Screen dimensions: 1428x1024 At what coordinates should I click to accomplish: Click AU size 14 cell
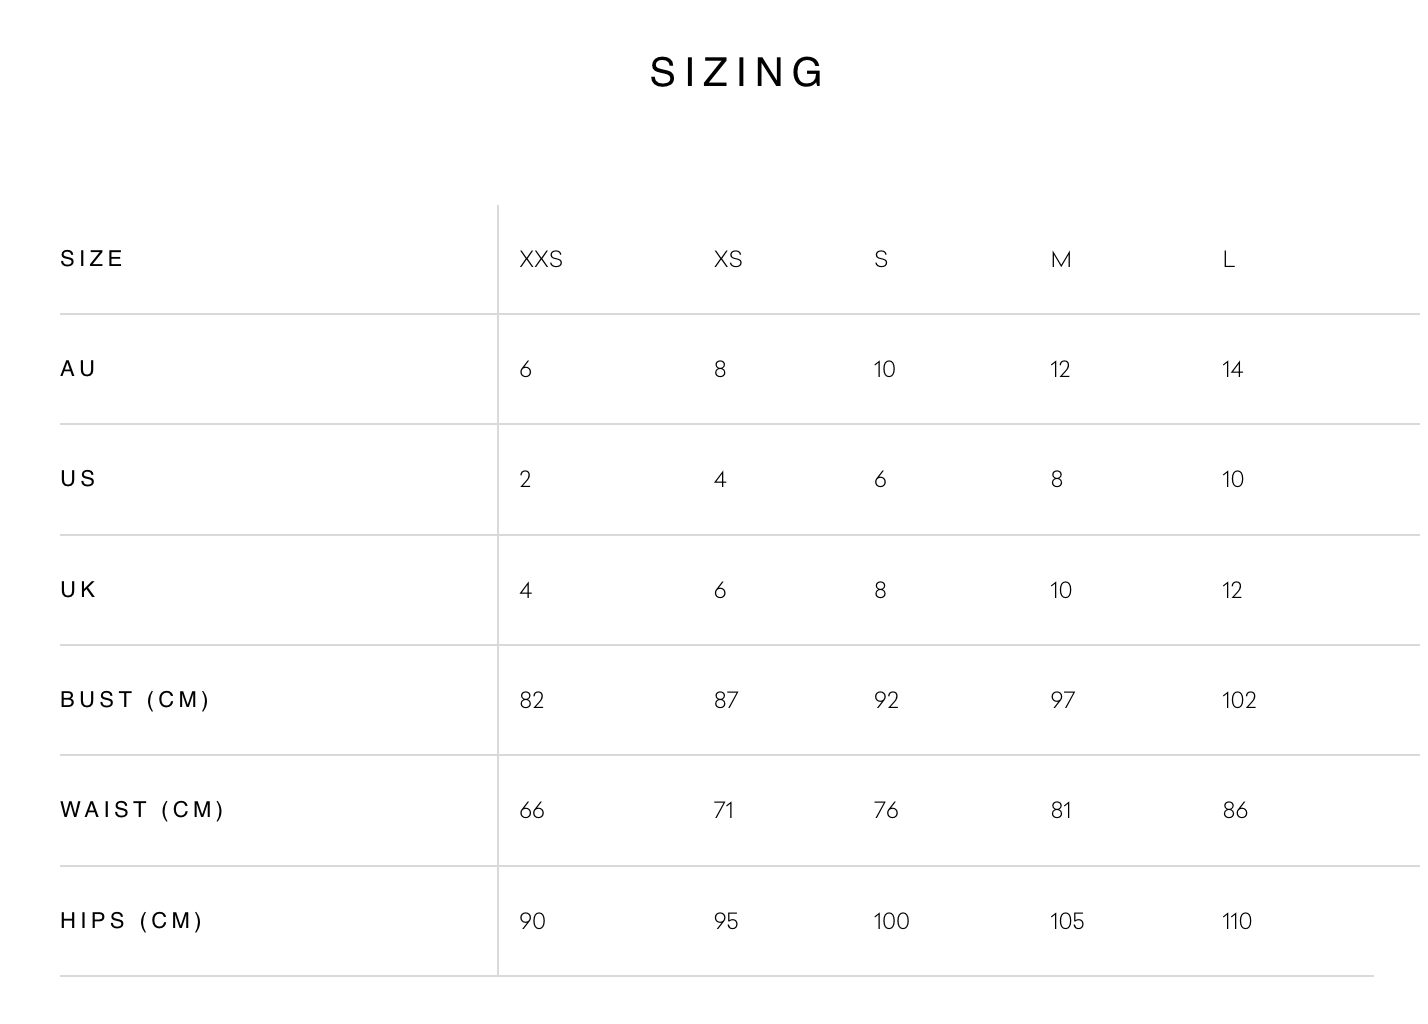(1232, 370)
